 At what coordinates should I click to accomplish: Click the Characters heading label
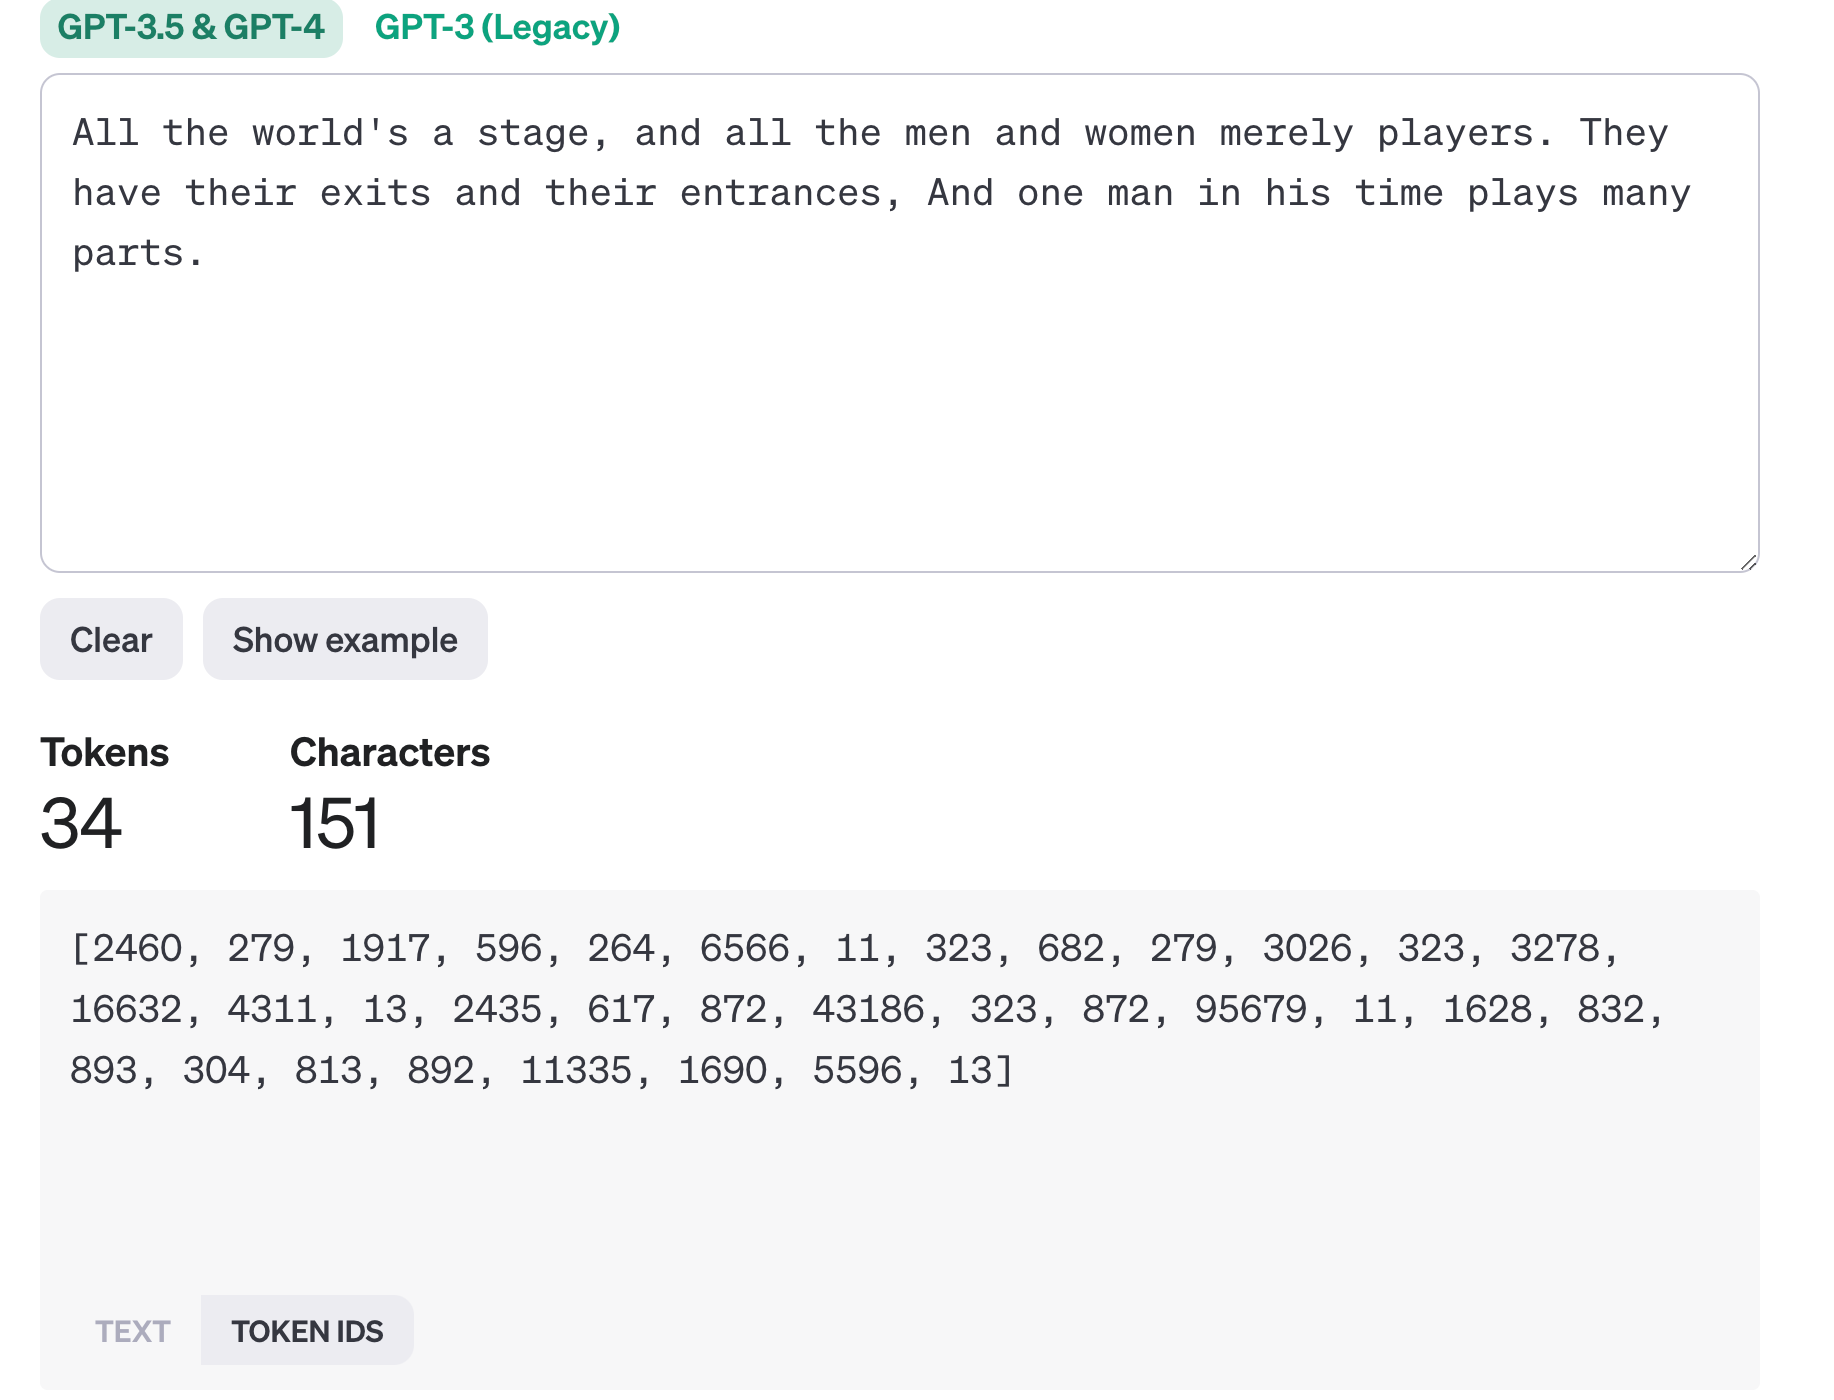coord(389,753)
